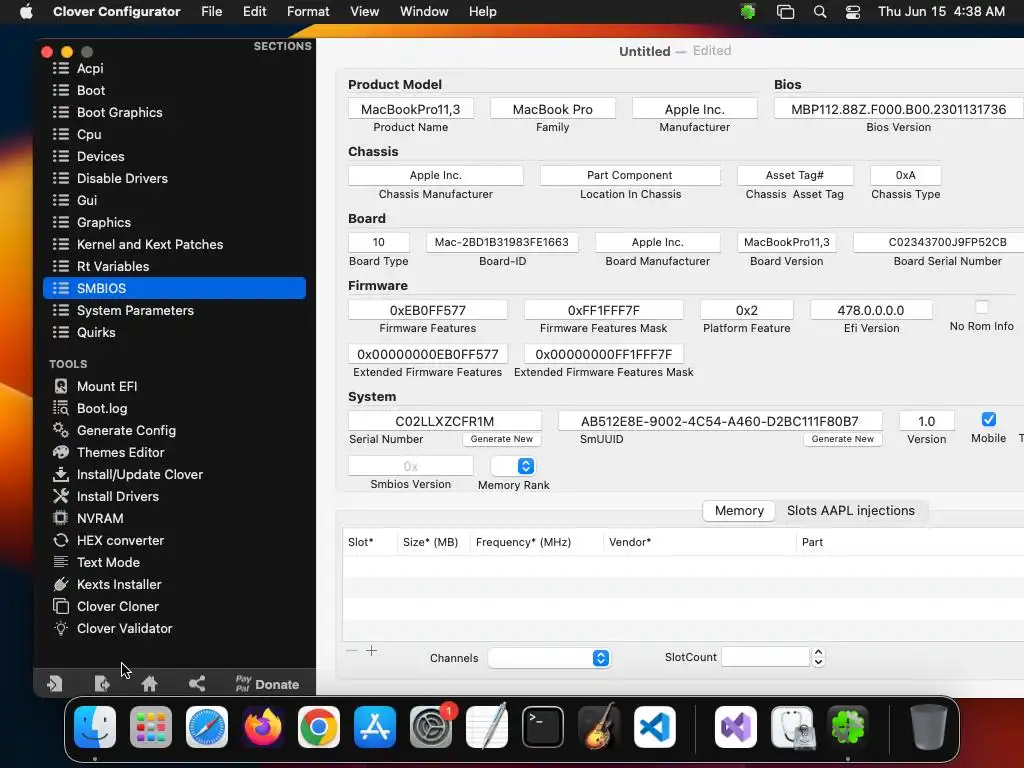The height and width of the screenshot is (768, 1024).
Task: Open the Memory Rank dropdown
Action: [513, 466]
